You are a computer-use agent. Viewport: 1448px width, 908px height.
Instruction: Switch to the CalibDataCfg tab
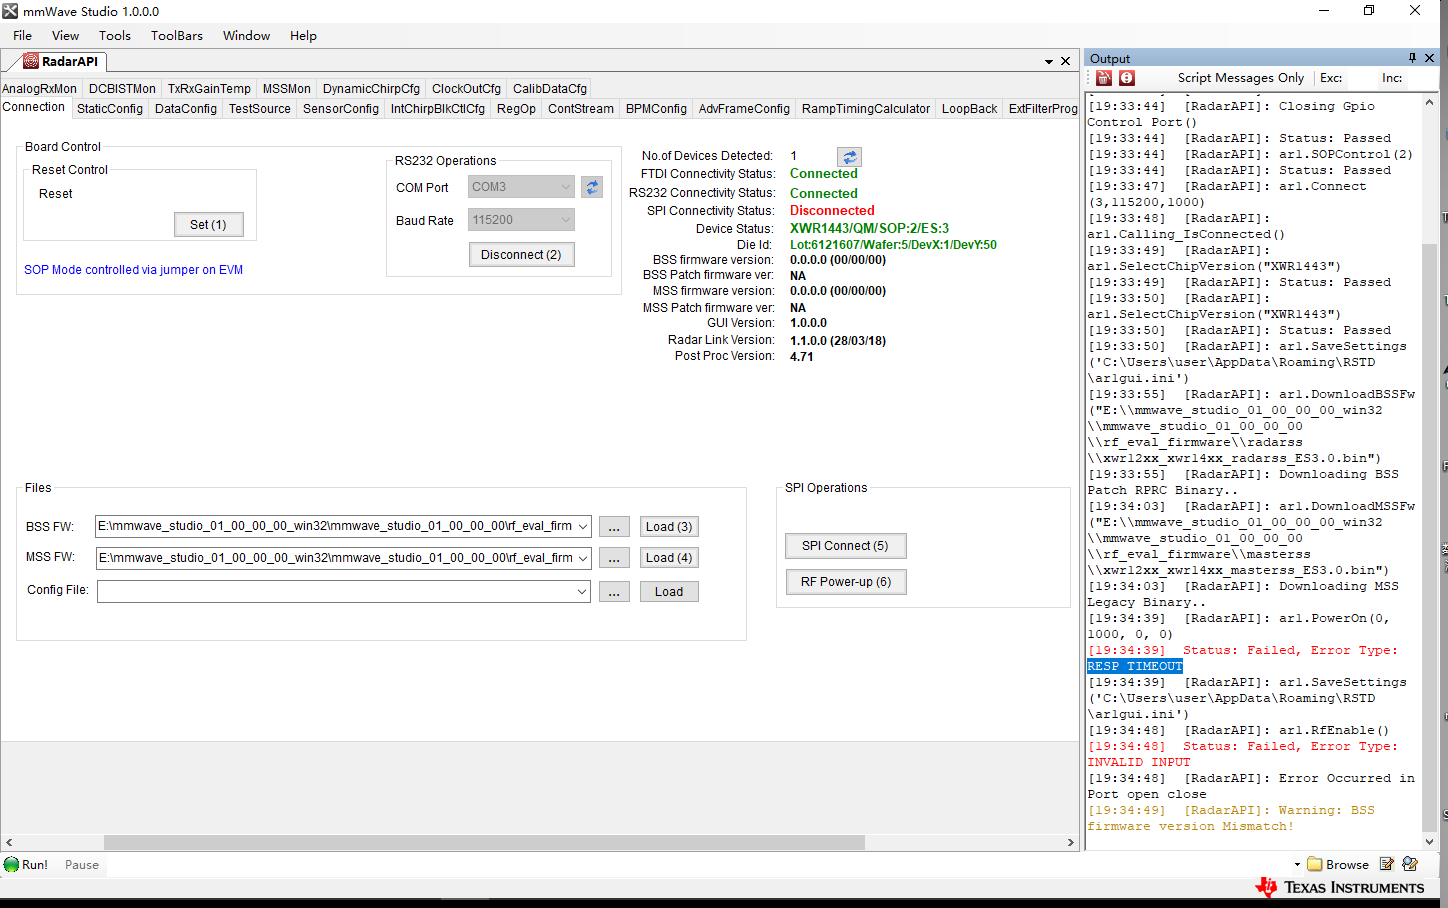pos(550,89)
